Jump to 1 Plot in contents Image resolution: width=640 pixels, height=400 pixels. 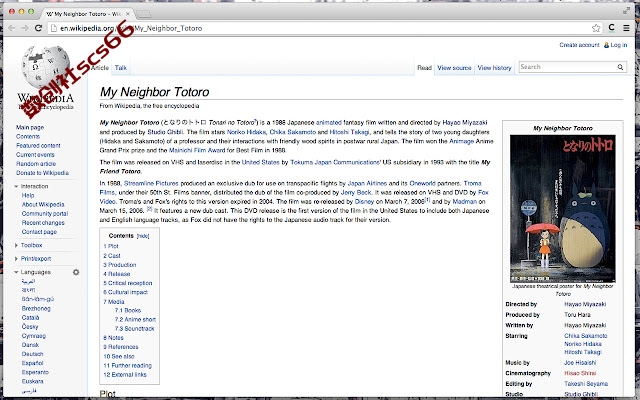click(111, 246)
